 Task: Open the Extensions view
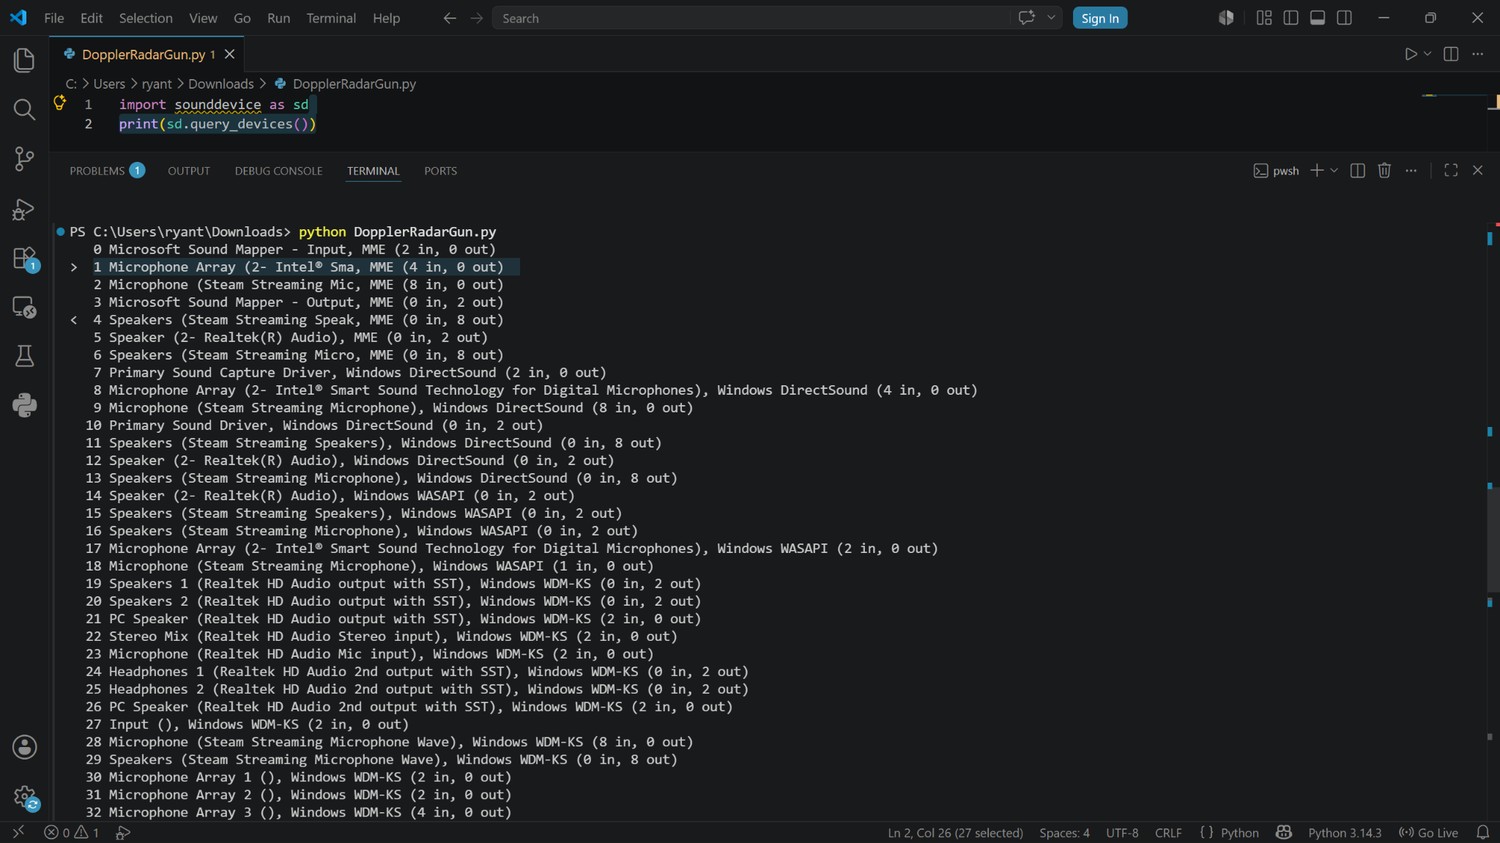coord(24,258)
